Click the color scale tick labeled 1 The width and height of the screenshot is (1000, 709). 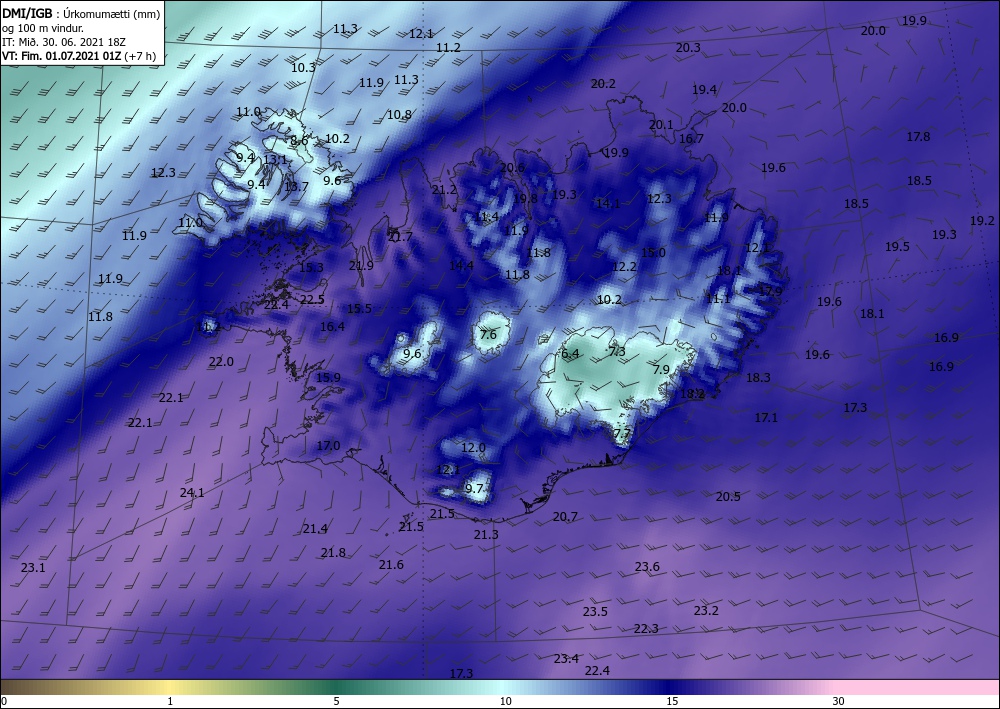point(170,701)
